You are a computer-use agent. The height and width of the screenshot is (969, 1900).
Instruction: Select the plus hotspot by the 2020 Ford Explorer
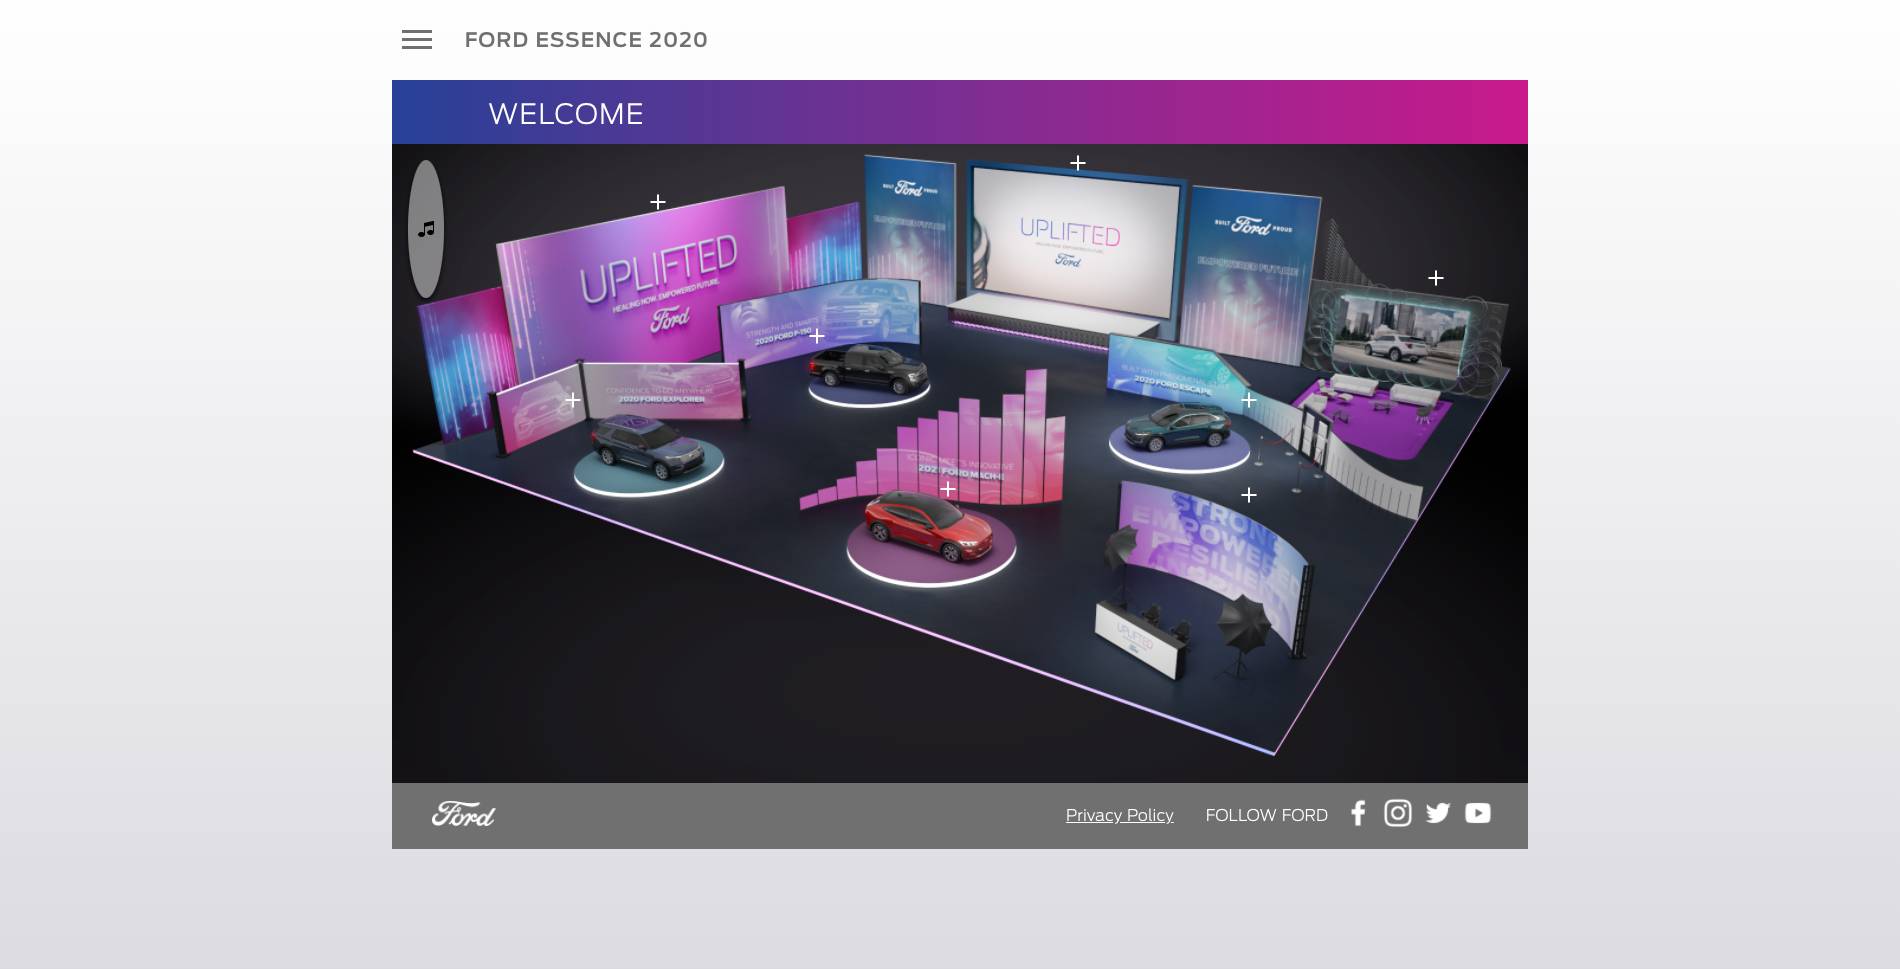pyautogui.click(x=573, y=400)
